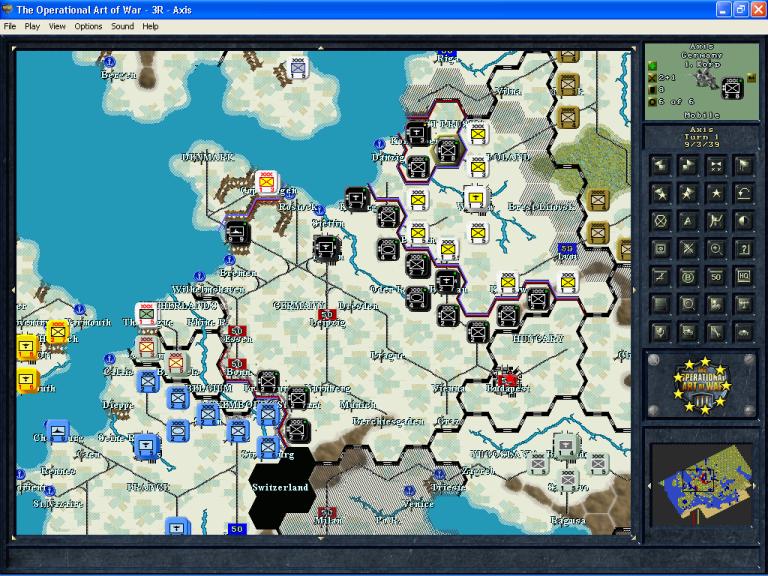The width and height of the screenshot is (768, 576).
Task: Select the black Switzerland hex on map
Action: (281, 488)
